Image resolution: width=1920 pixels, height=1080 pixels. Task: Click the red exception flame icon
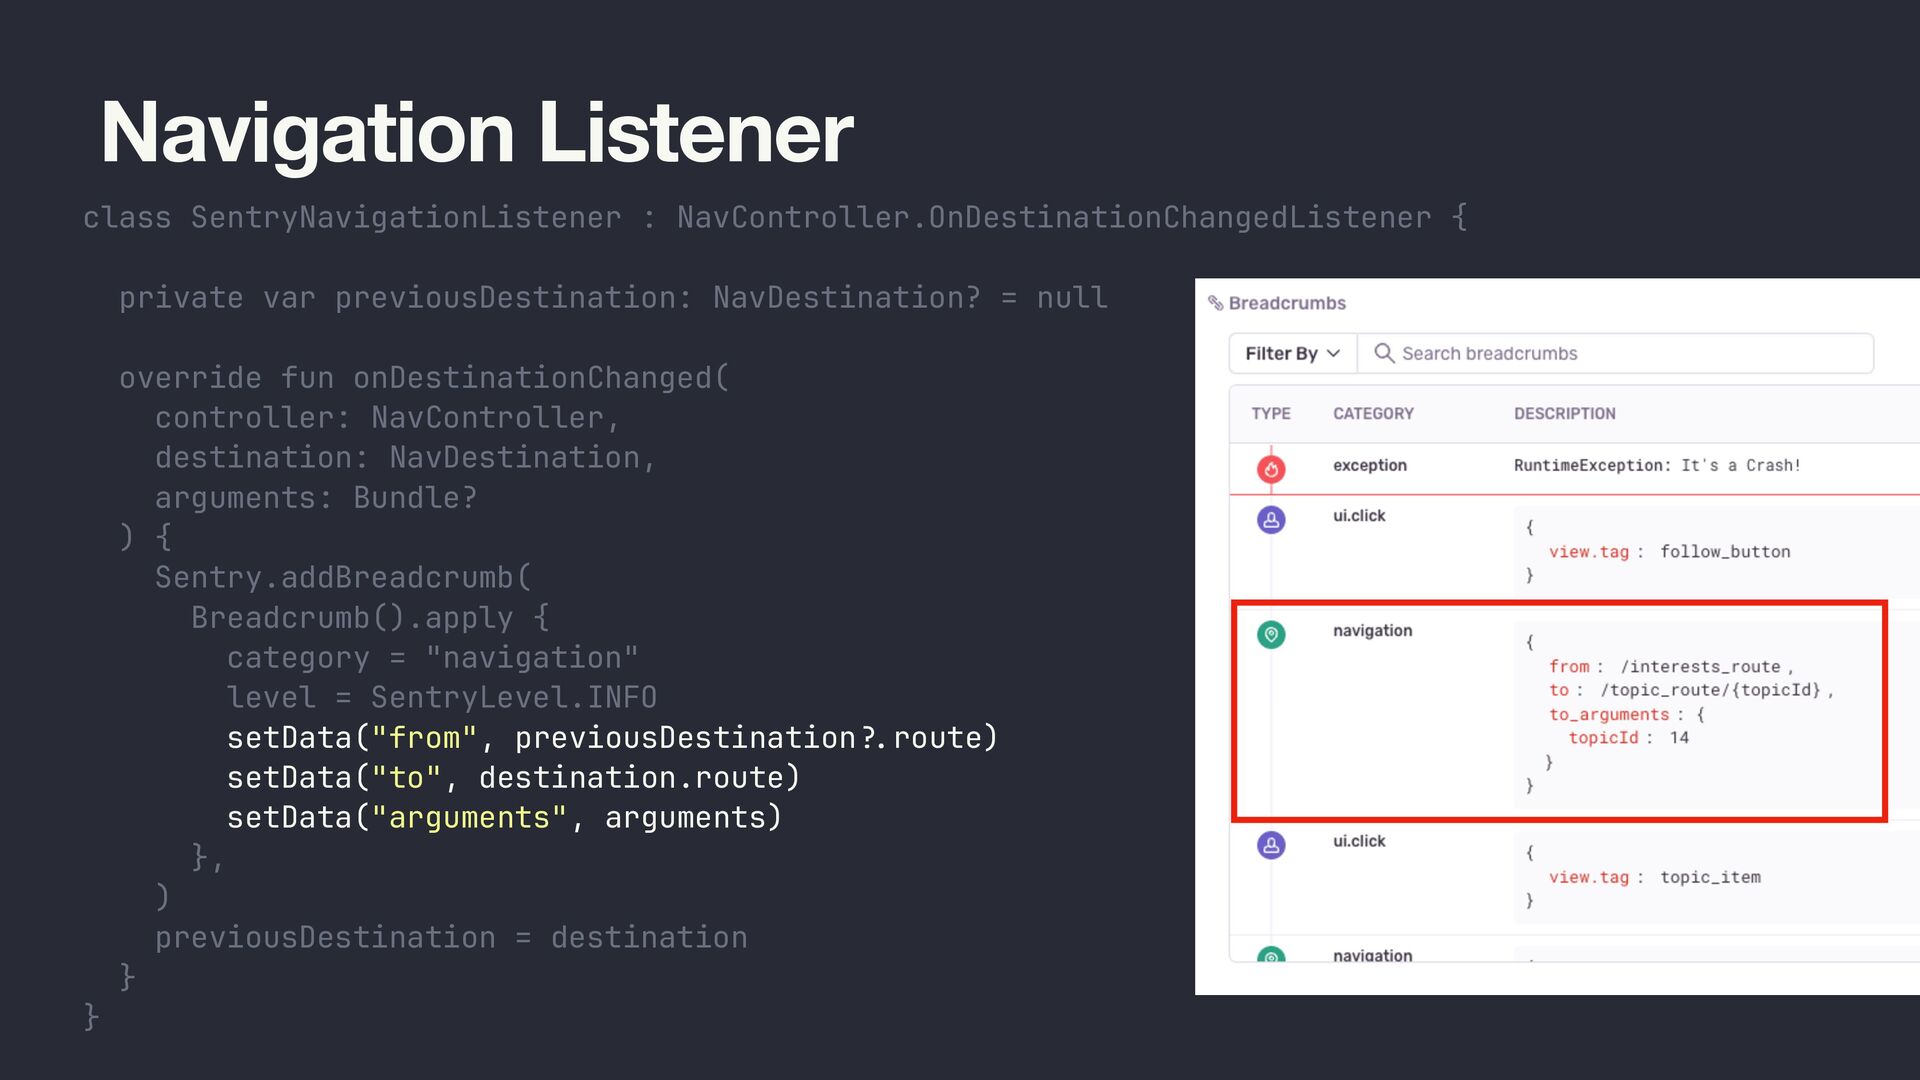click(1271, 468)
